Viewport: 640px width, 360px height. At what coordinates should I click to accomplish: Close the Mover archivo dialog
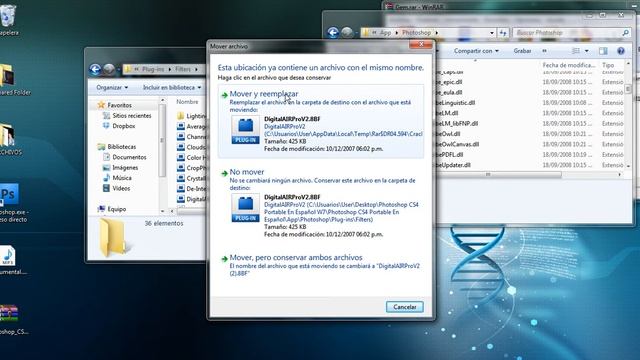click(421, 44)
